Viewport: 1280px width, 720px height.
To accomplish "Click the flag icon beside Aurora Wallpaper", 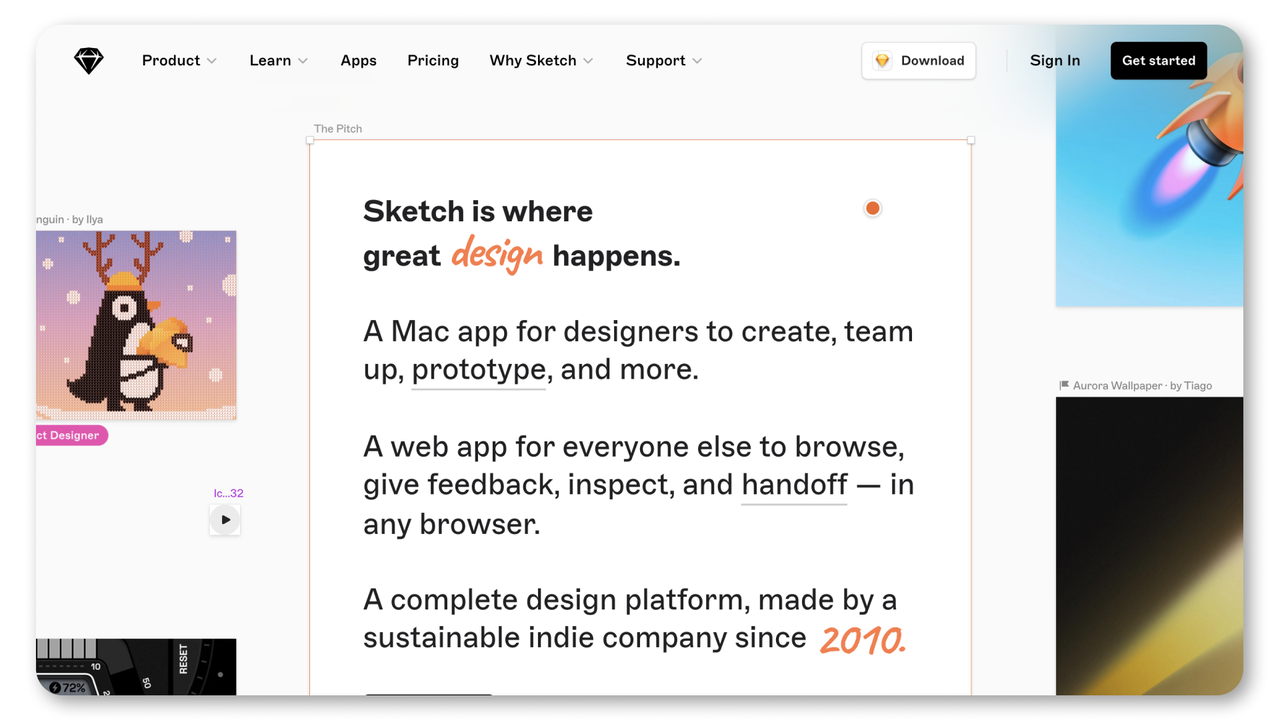I will tap(1064, 385).
